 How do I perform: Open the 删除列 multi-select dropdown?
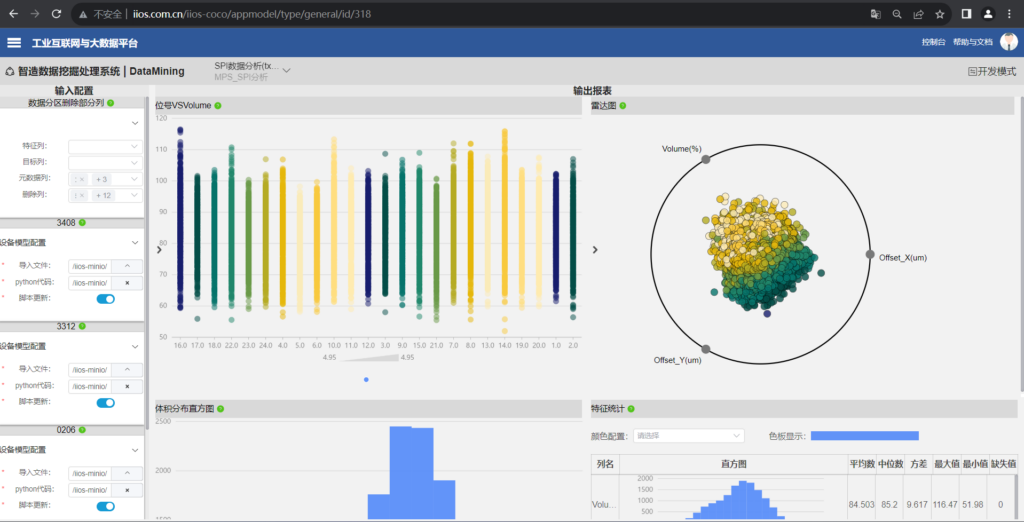click(x=105, y=195)
